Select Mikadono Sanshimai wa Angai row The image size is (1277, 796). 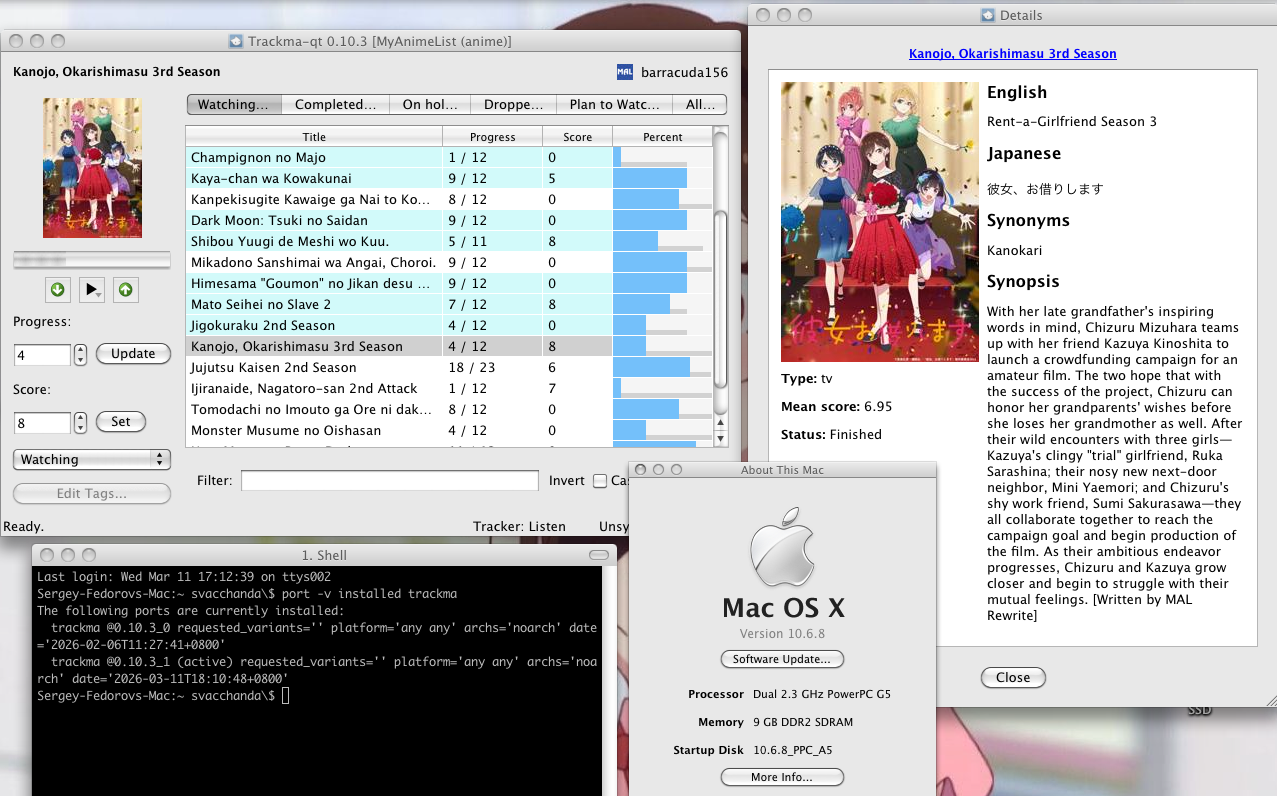[449, 262]
